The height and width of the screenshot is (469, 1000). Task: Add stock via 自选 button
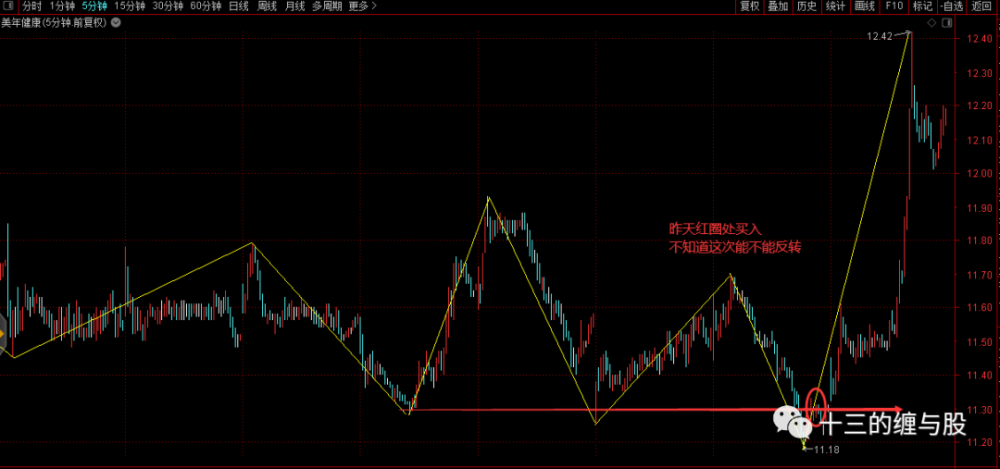(951, 6)
